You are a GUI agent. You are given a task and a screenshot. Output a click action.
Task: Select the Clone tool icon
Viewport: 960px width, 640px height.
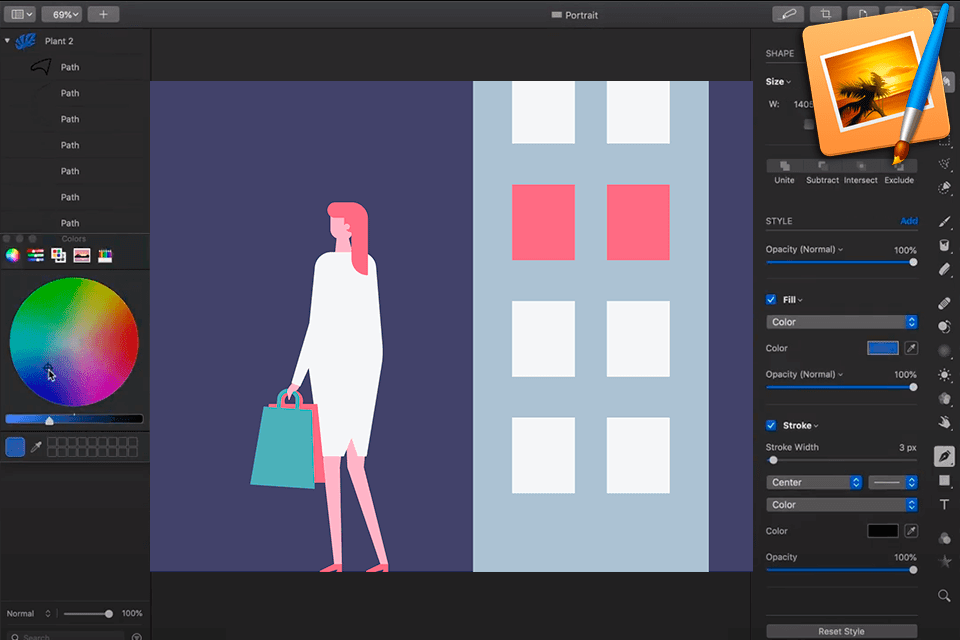[944, 326]
